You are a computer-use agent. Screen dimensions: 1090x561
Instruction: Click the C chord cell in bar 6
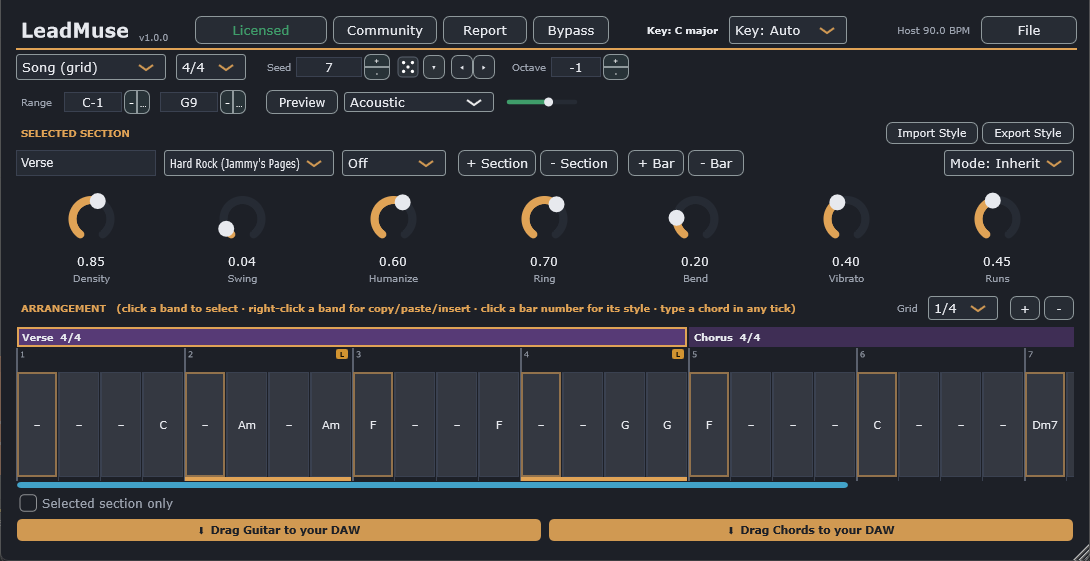click(877, 425)
